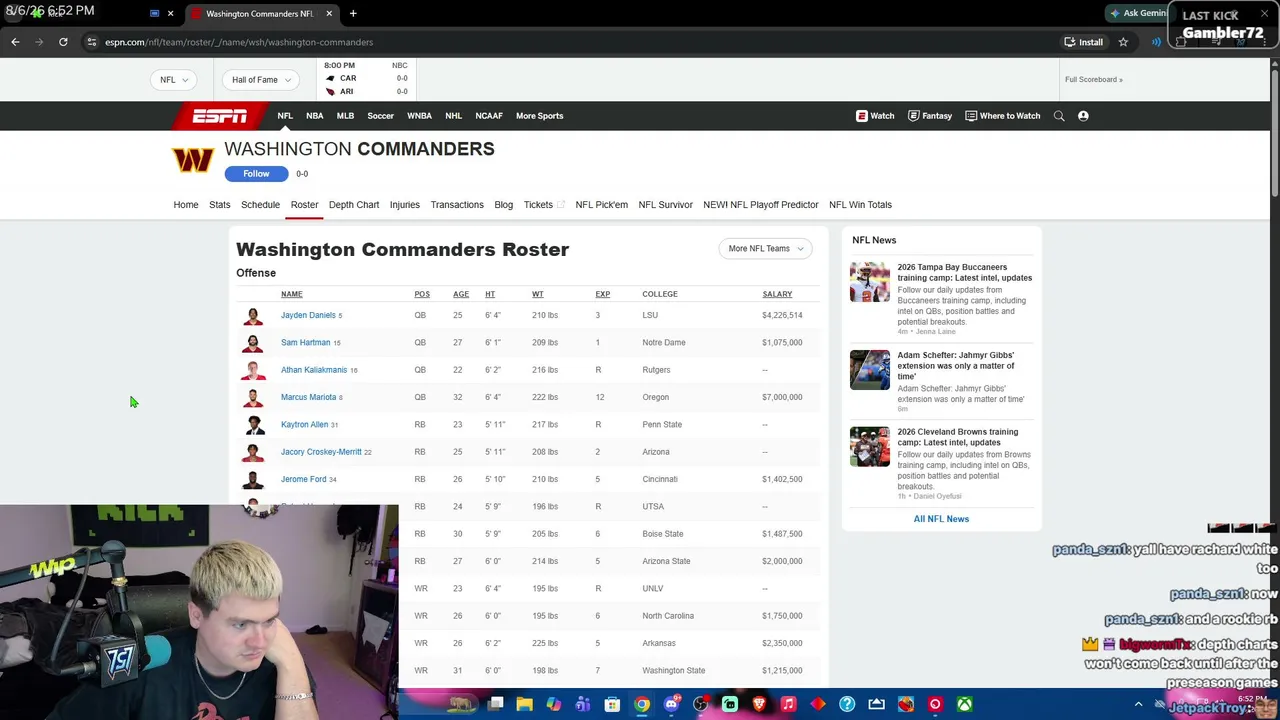Open Jacory Croskey-Merritt player page
Viewport: 1280px width, 720px height.
pos(321,452)
